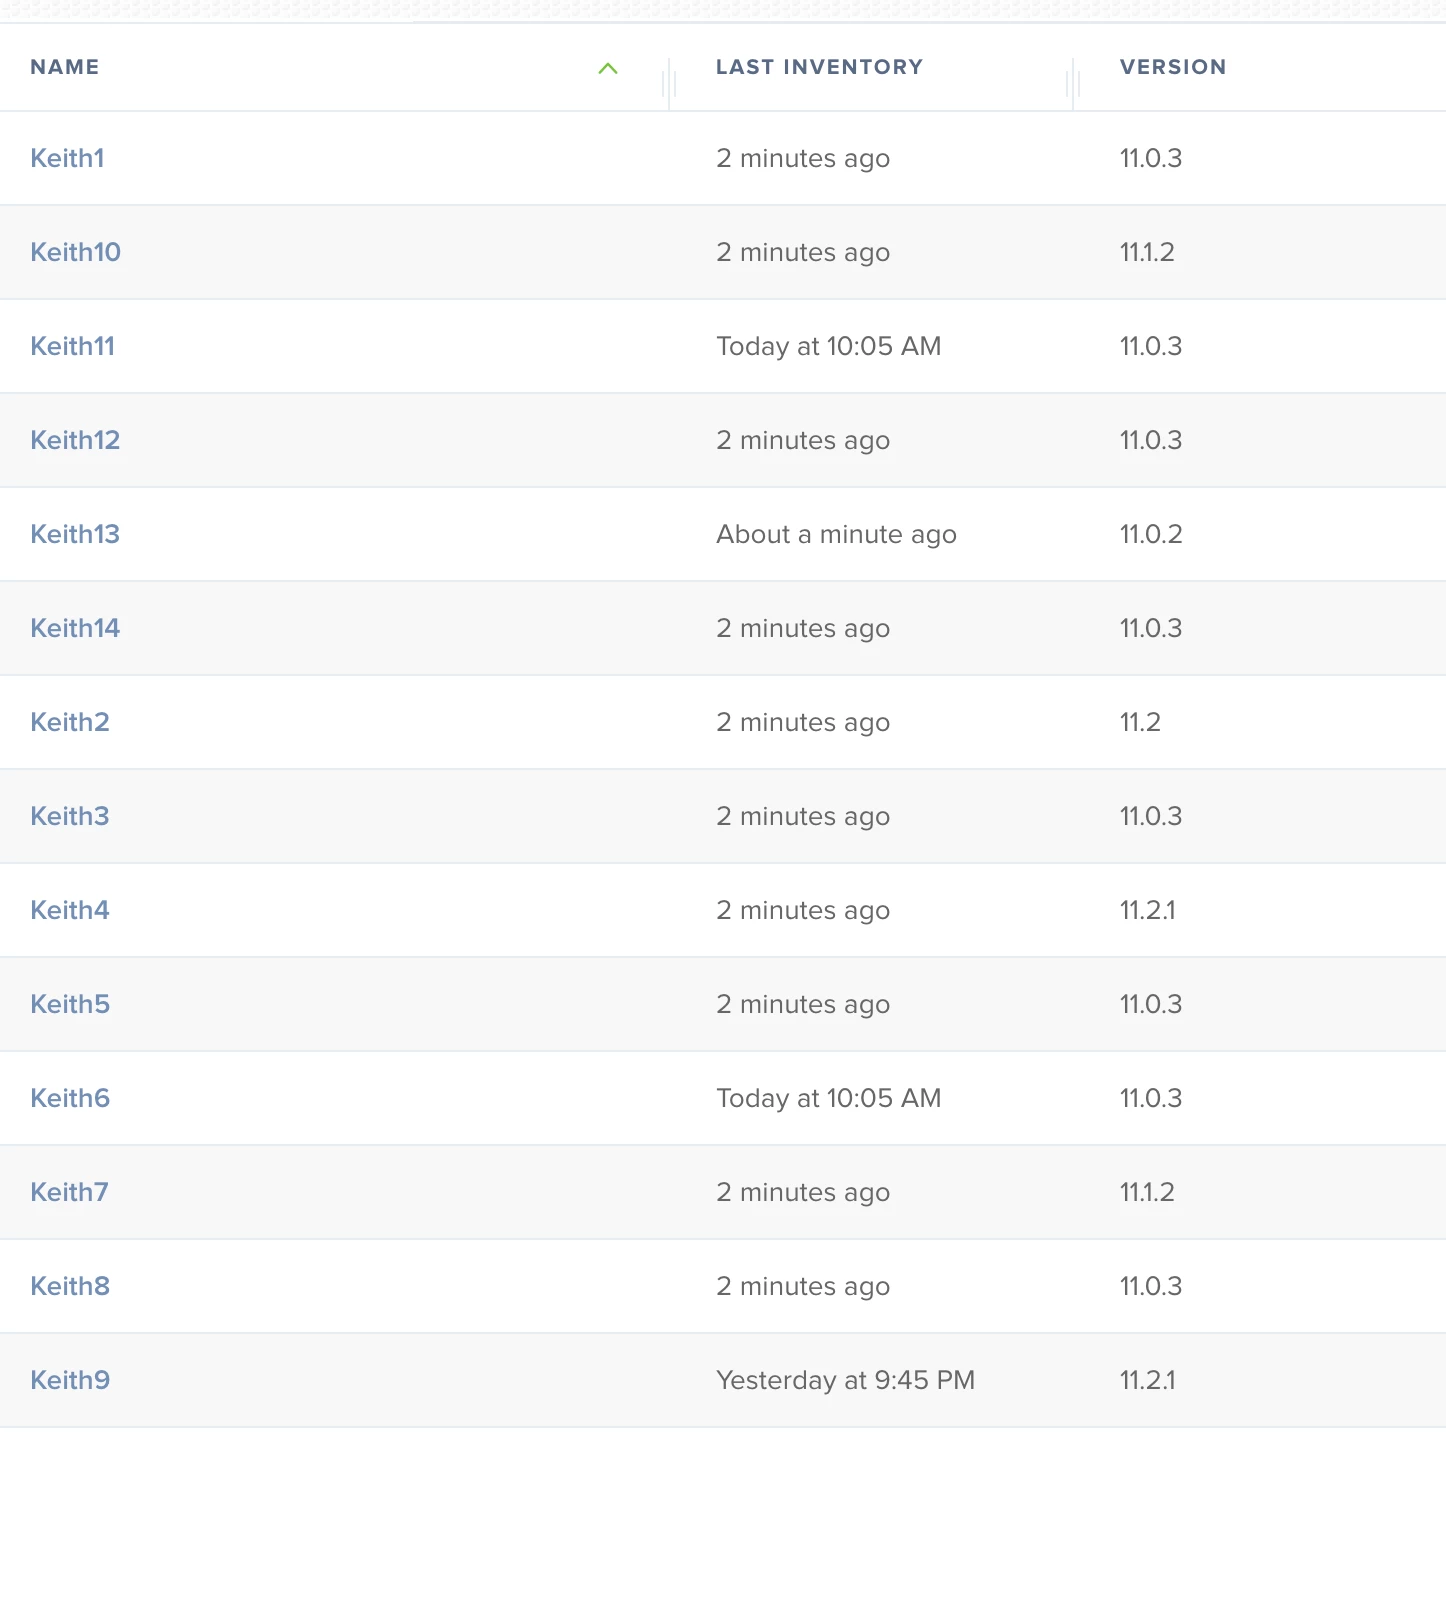Select 'Yesterday at 9:45 PM' in Keith9 row
Viewport: 1446px width, 1598px height.
pyautogui.click(x=846, y=1381)
